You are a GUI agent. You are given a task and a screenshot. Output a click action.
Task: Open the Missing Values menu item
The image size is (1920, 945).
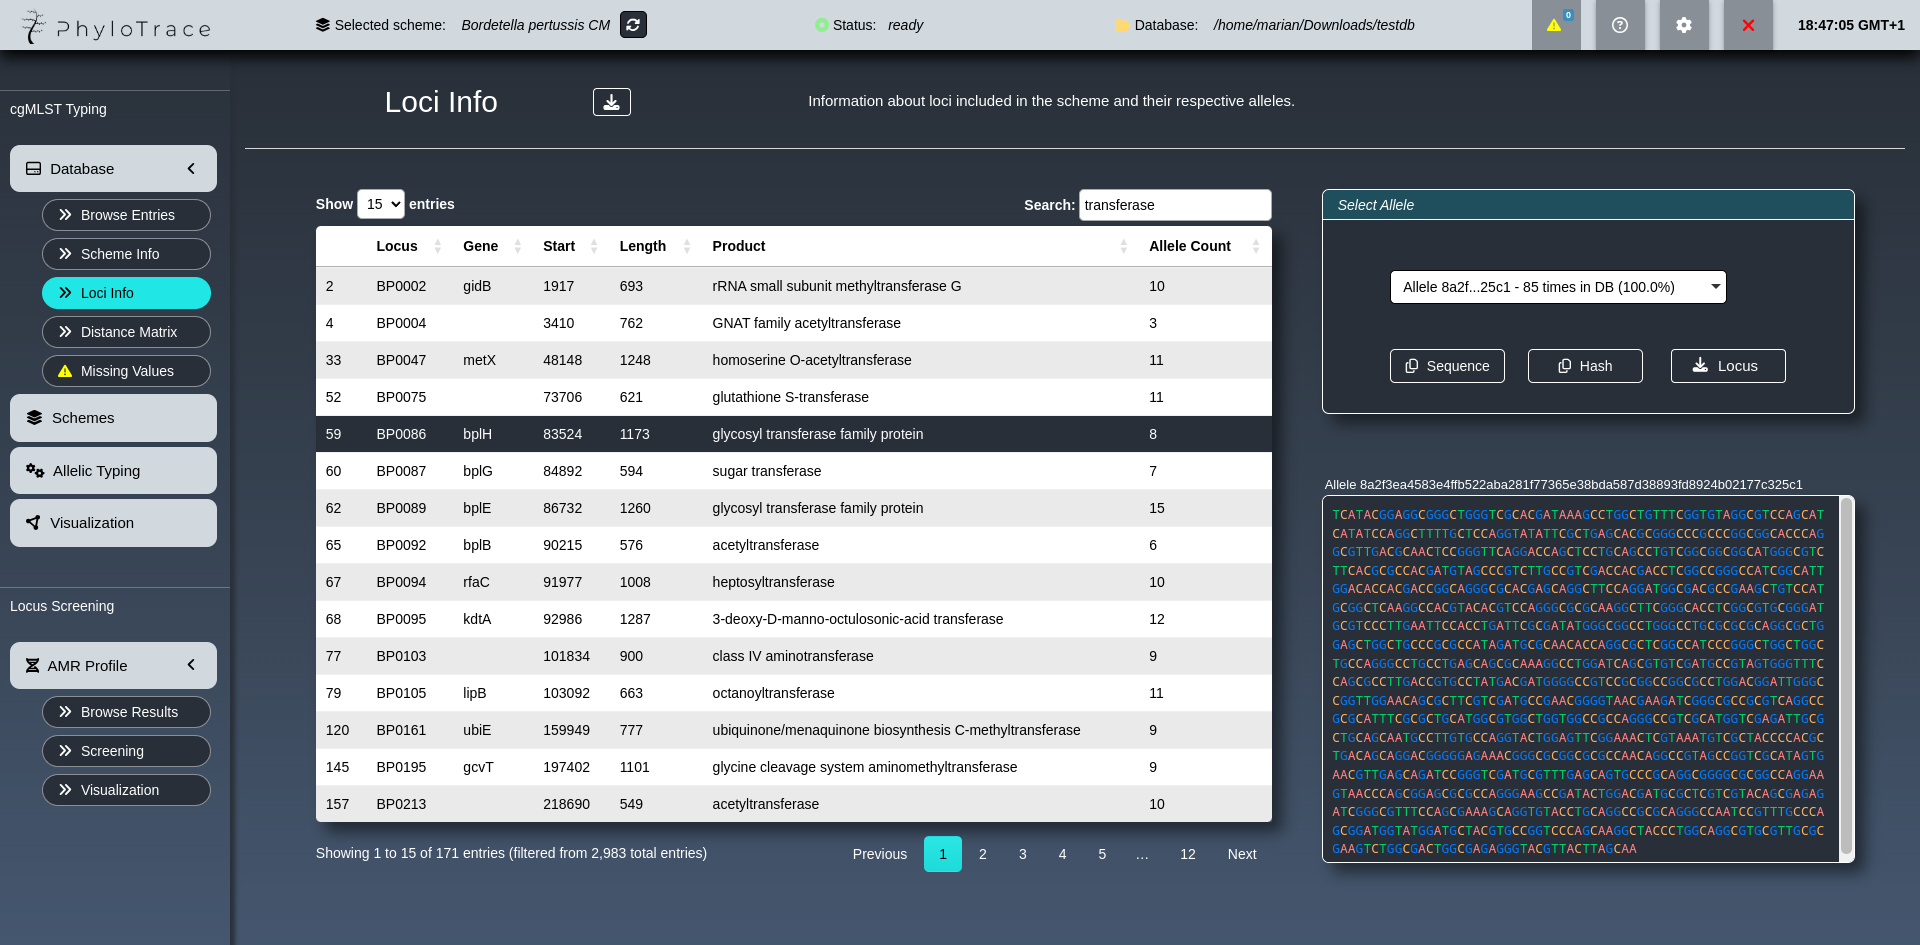[126, 371]
